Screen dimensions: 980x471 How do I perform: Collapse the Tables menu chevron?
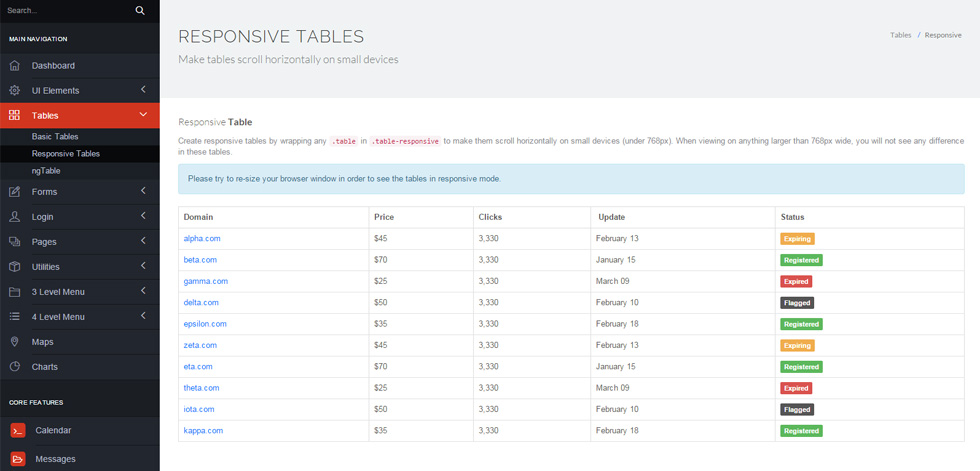pyautogui.click(x=143, y=115)
